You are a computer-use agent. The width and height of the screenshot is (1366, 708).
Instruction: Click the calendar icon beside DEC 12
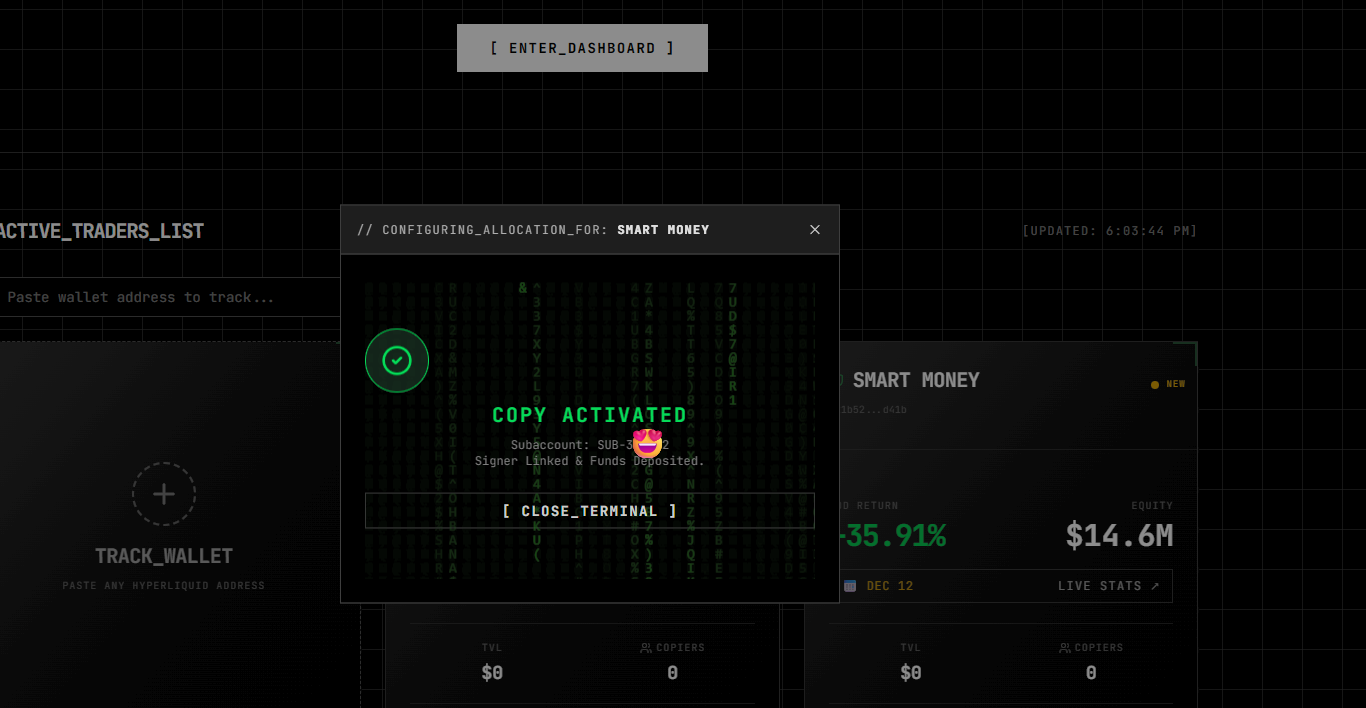[850, 586]
